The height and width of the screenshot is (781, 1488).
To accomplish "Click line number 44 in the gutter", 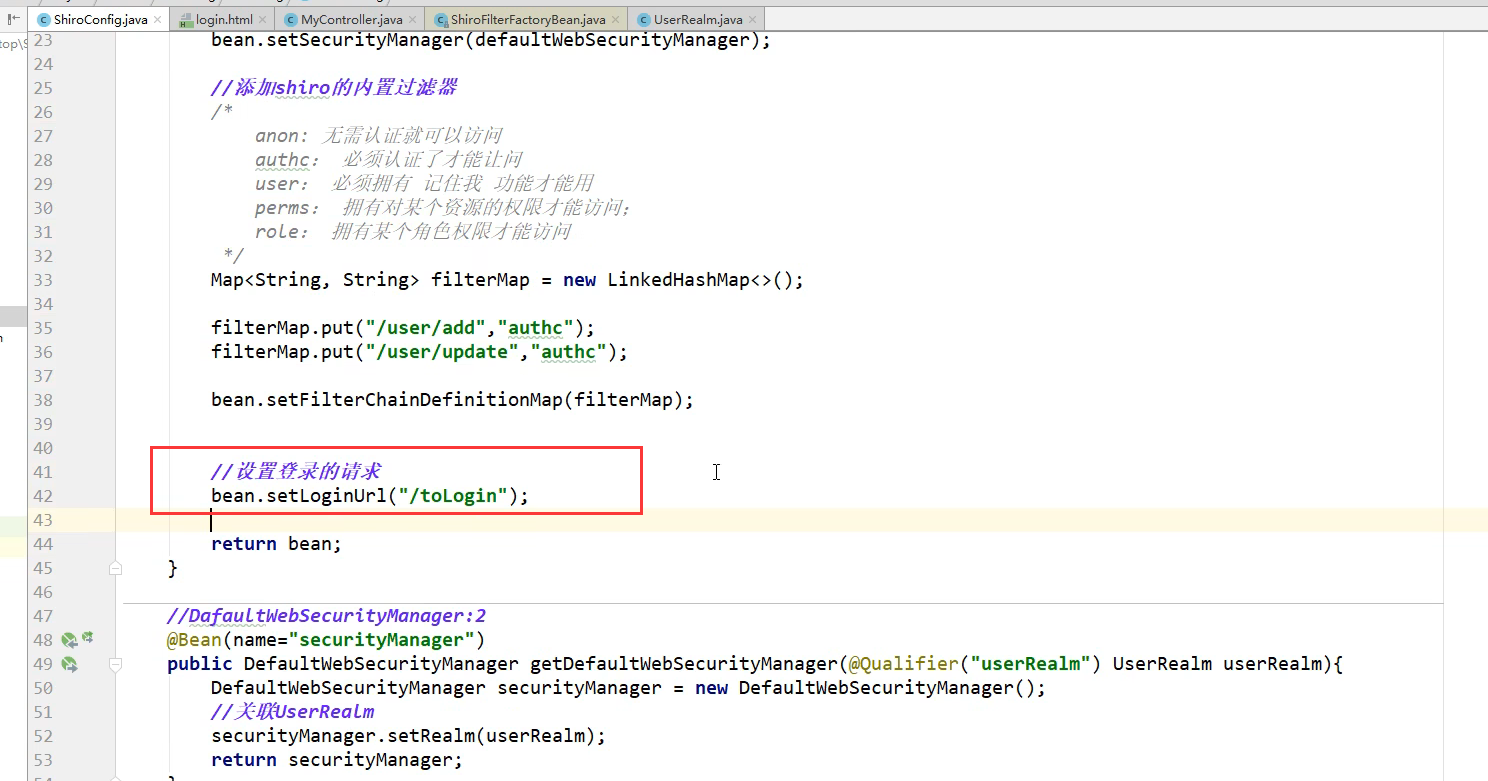I will [42, 544].
